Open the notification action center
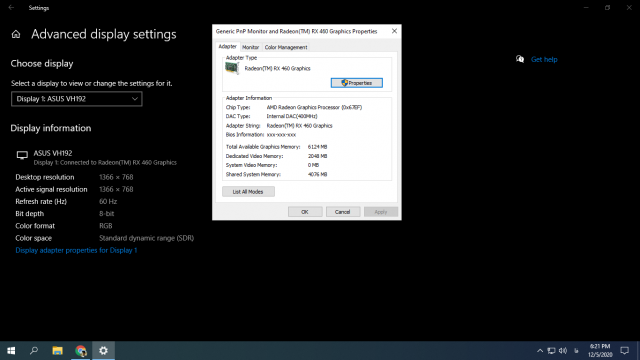This screenshot has height=360, width=640. [624, 351]
